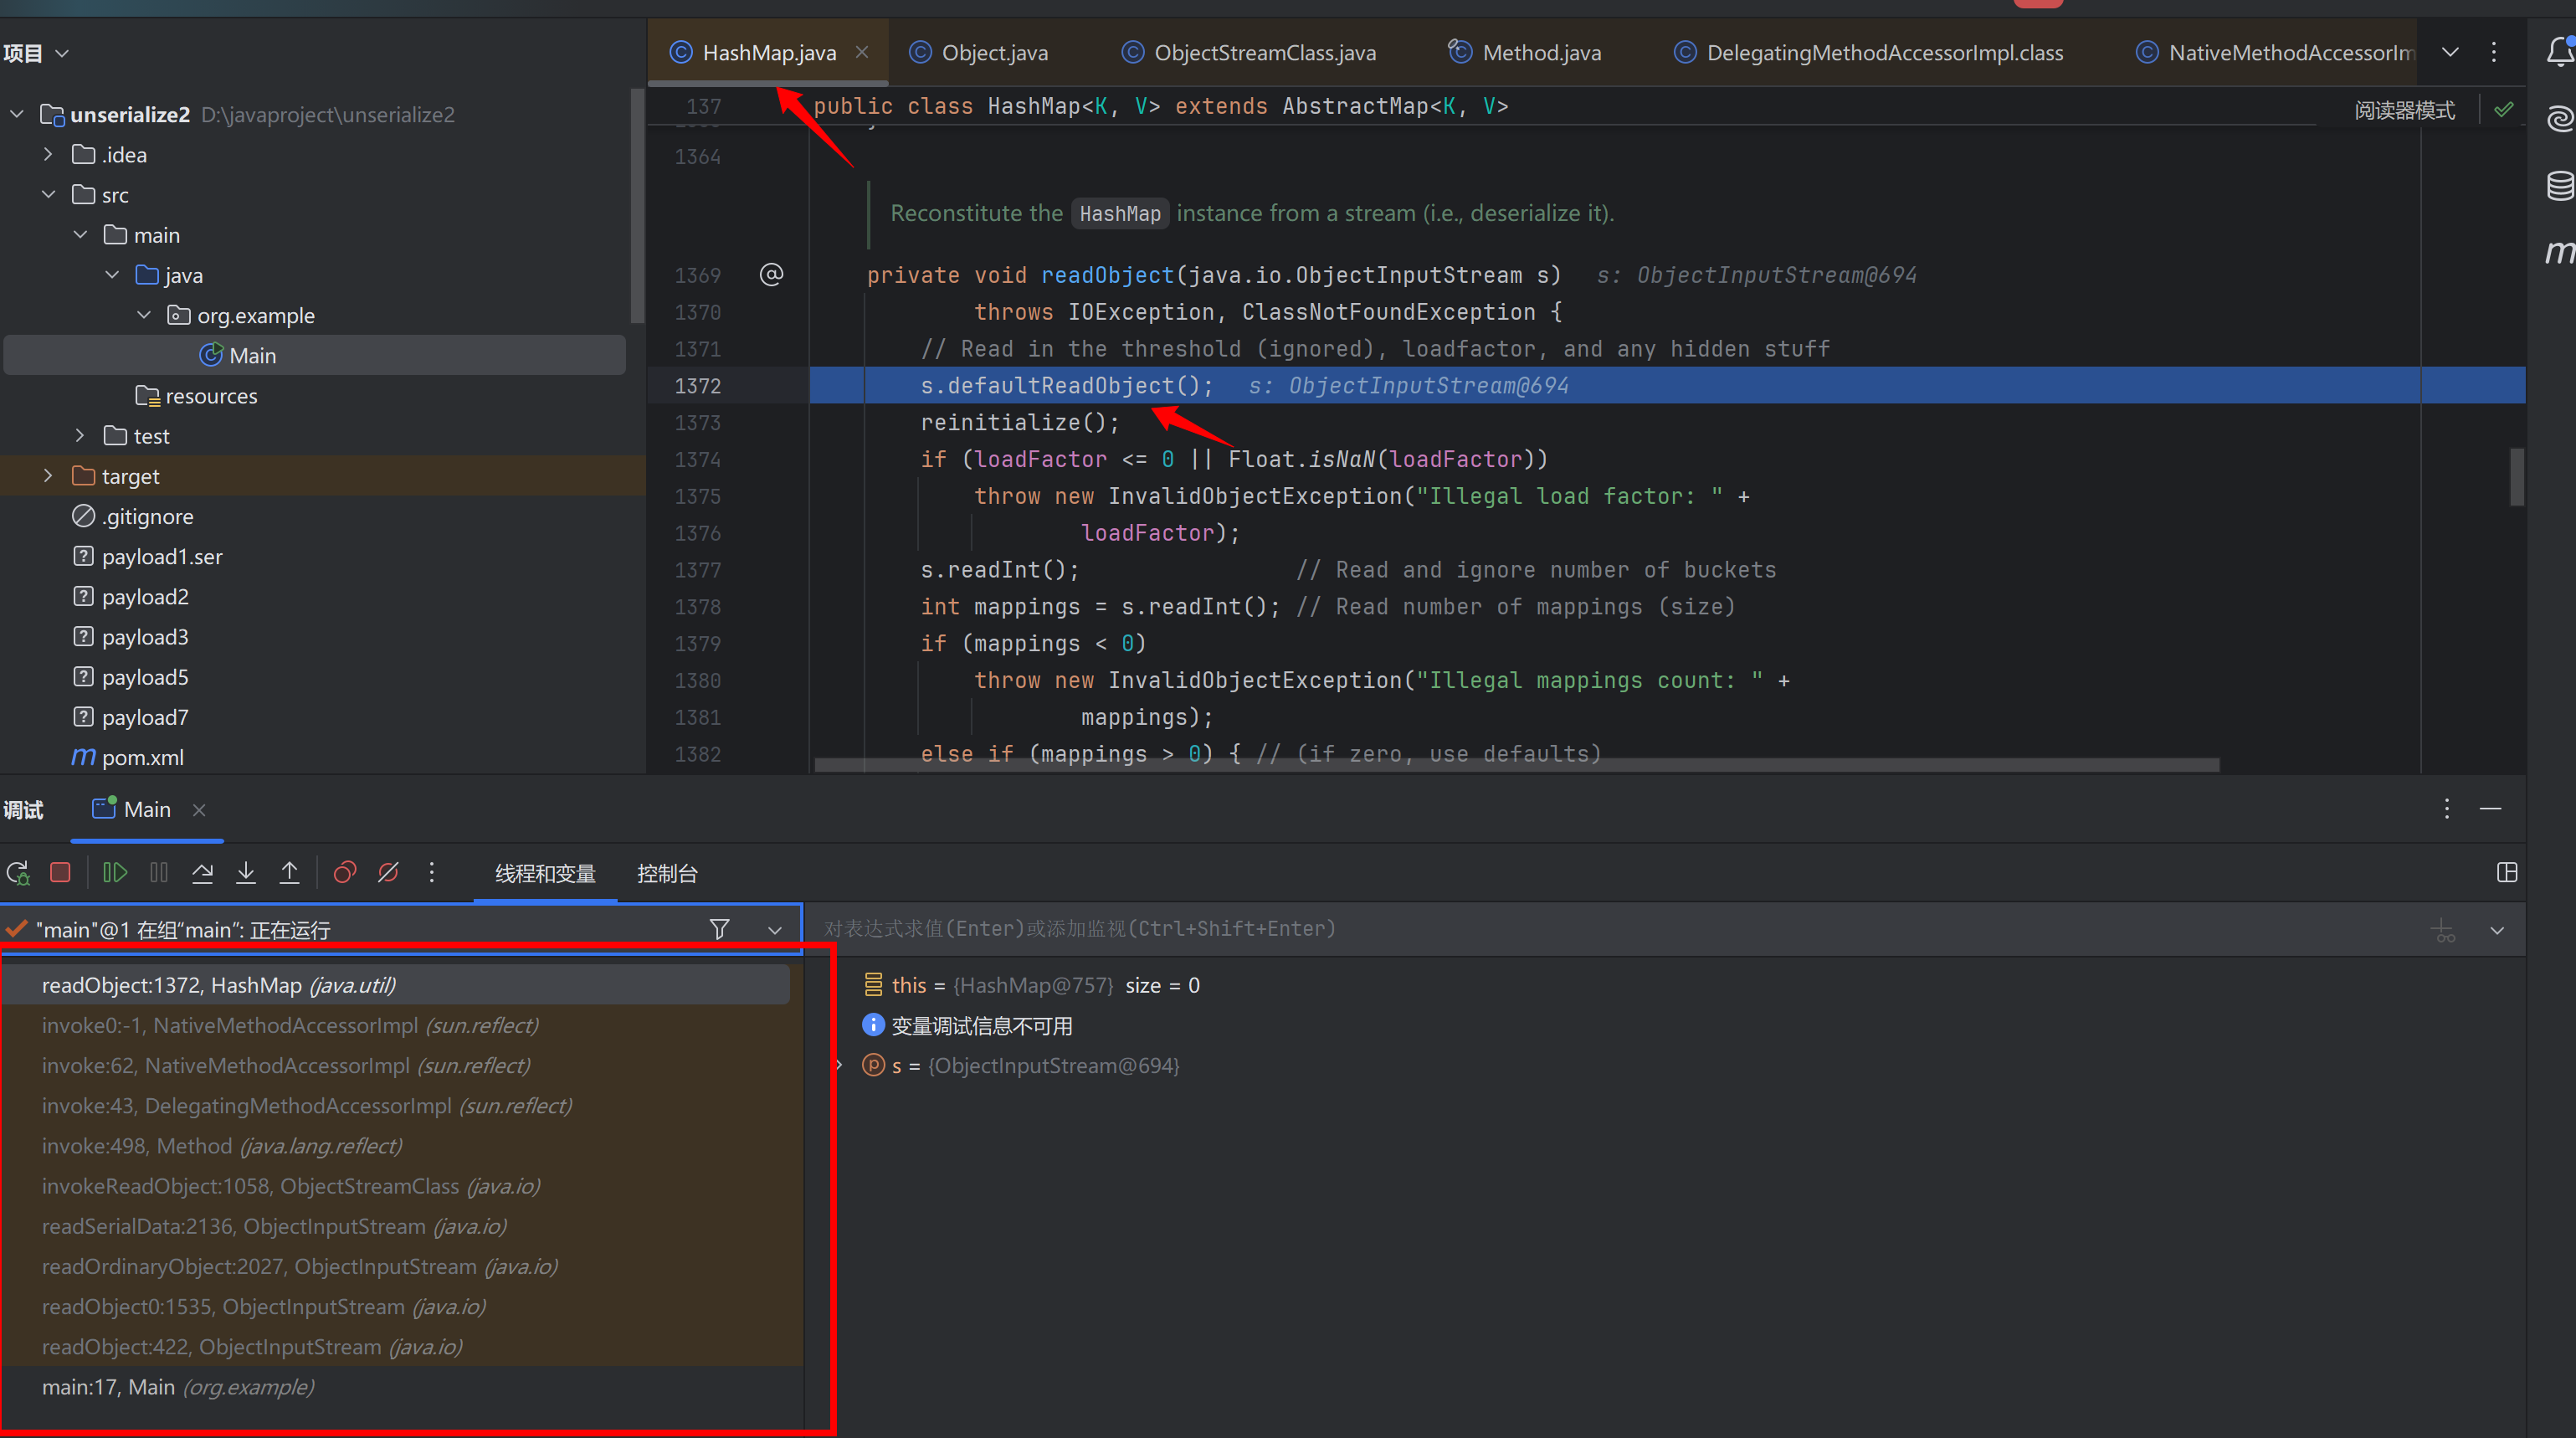Screen dimensions: 2576x1438
Task: Open the thread selector dropdown arrow
Action: 774,930
